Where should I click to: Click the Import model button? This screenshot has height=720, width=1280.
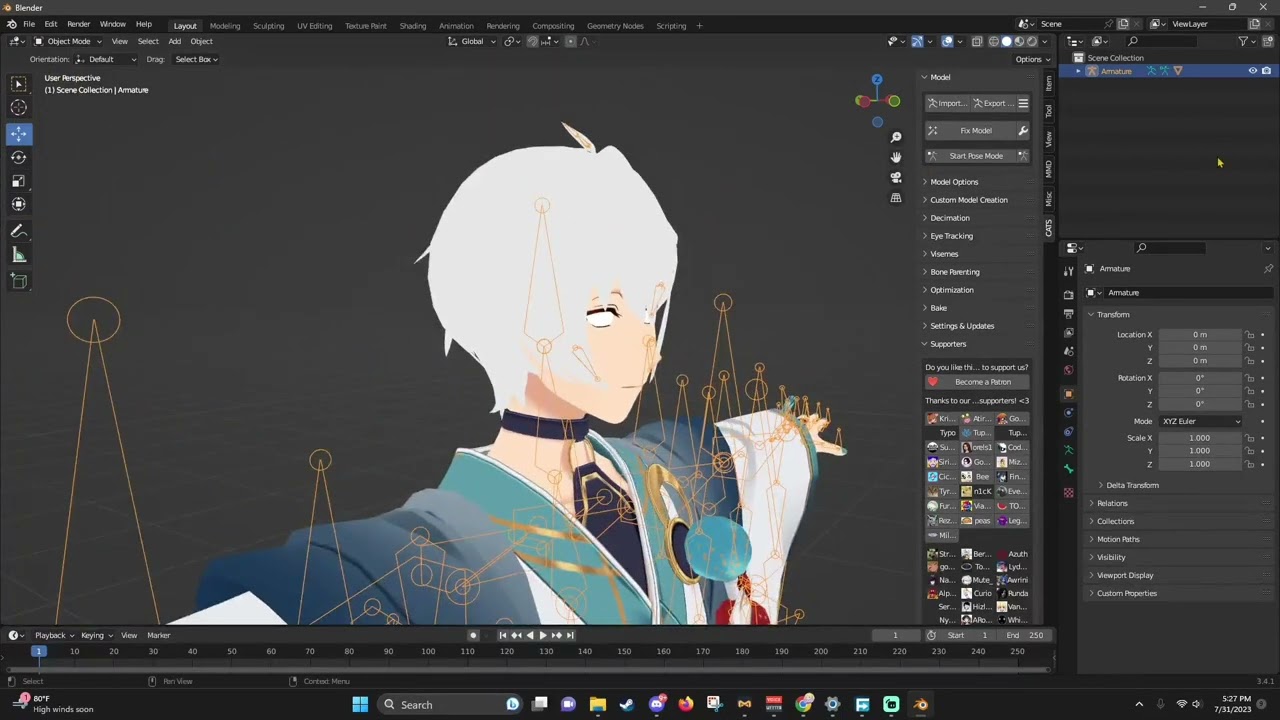point(946,103)
